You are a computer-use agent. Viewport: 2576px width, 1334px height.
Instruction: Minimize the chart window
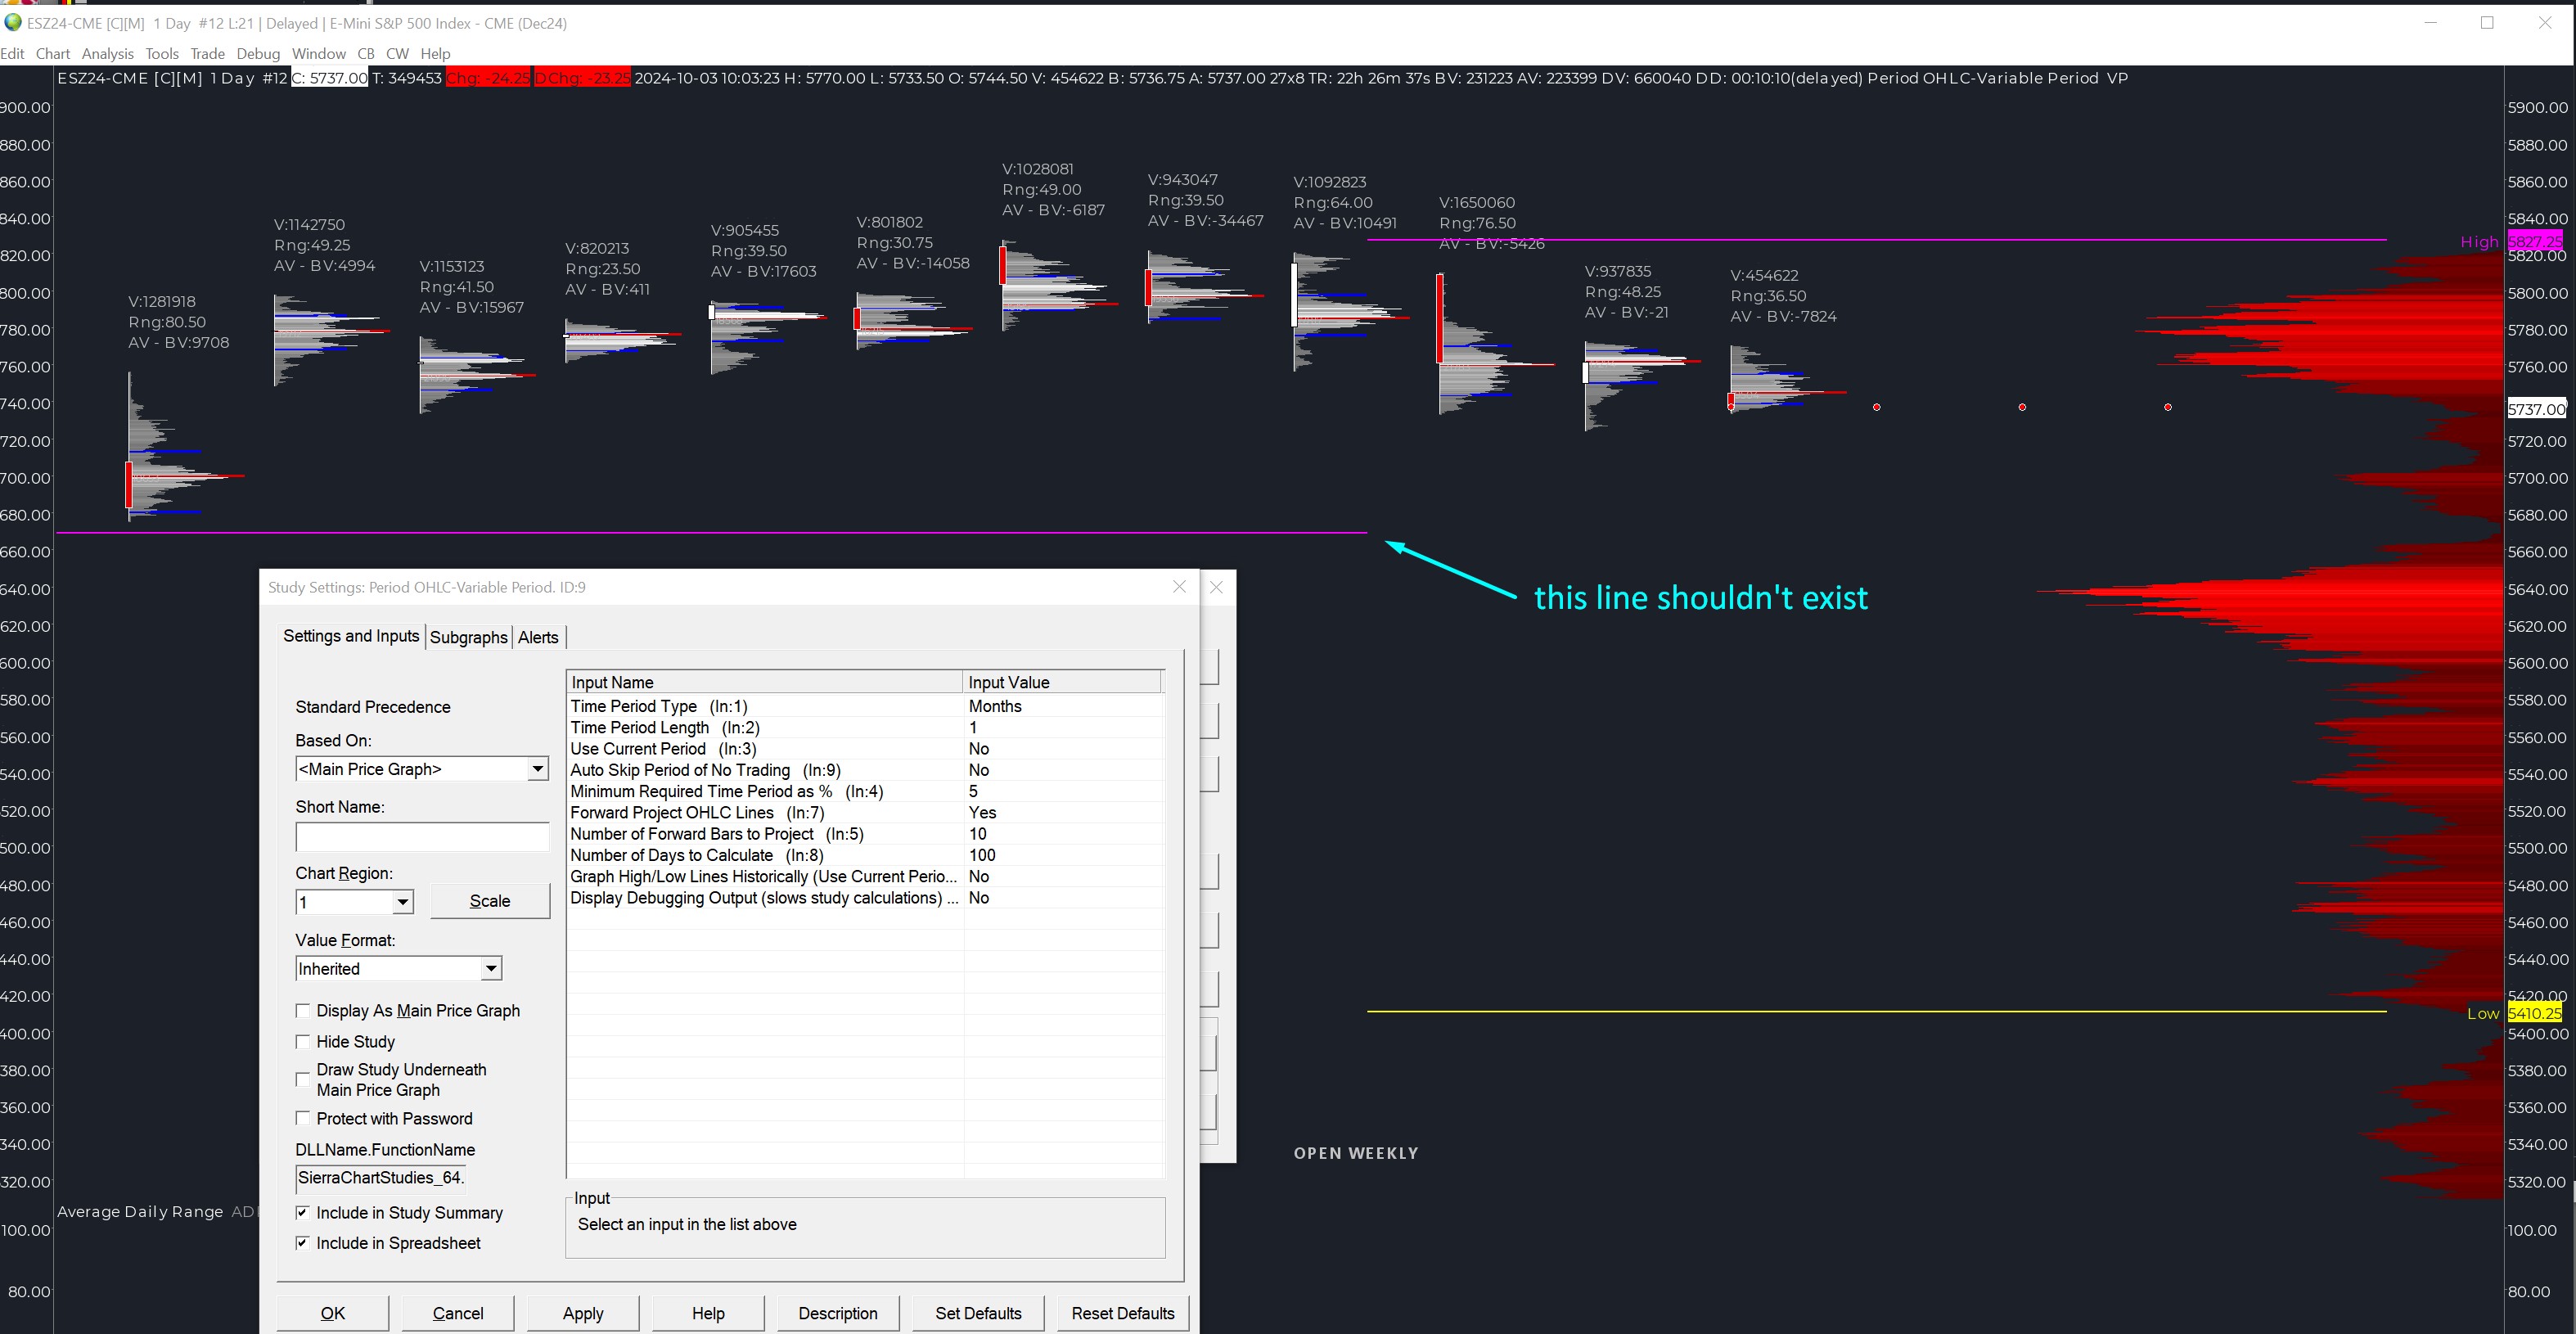pyautogui.click(x=2431, y=23)
